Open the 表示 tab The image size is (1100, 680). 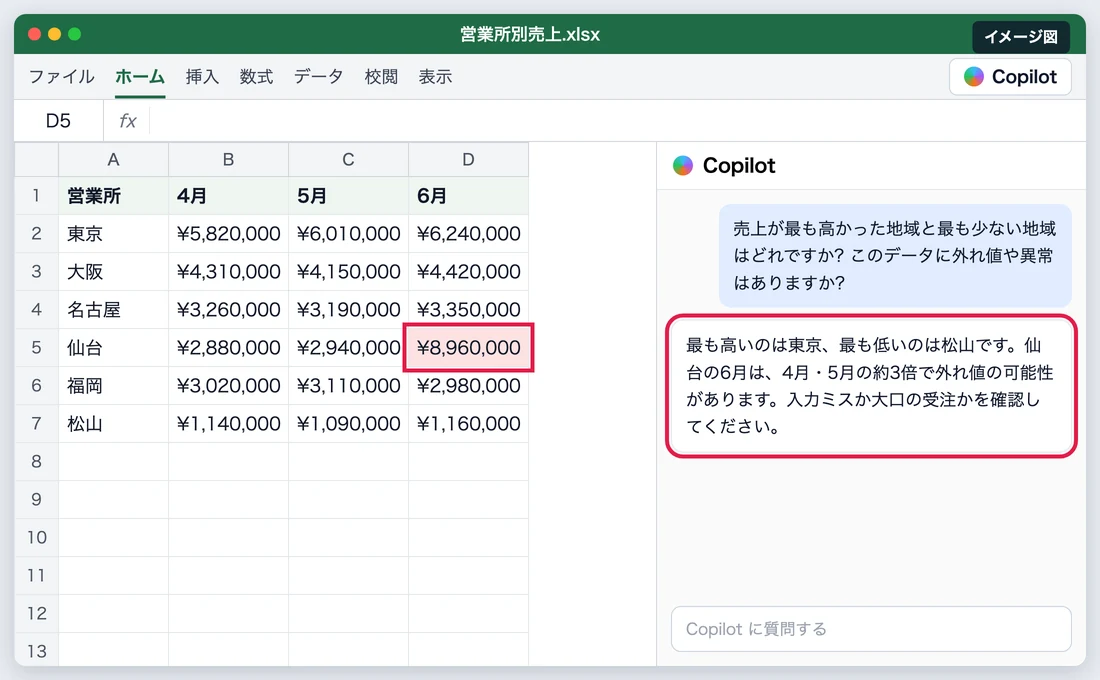click(435, 76)
